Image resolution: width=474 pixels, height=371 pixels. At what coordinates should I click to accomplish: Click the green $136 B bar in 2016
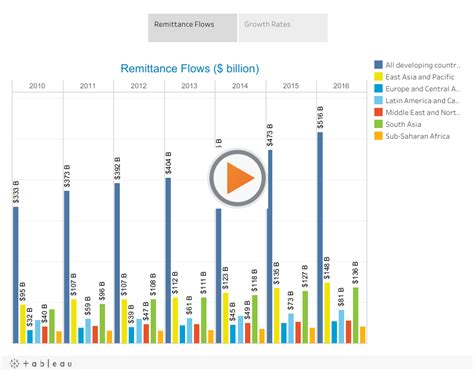(356, 315)
